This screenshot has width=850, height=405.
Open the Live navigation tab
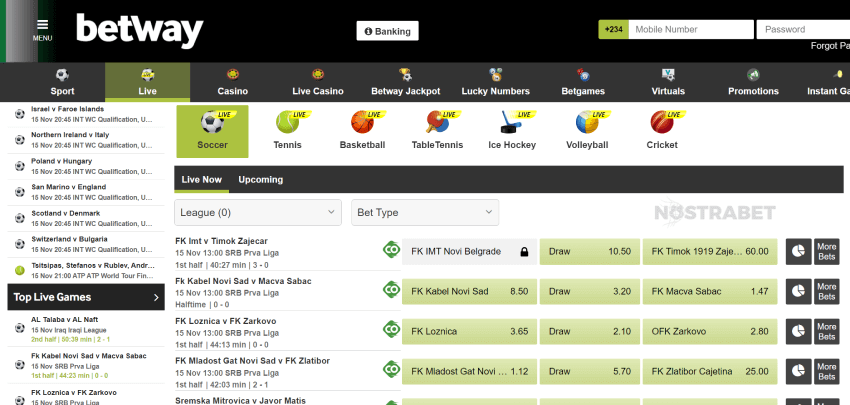147,82
